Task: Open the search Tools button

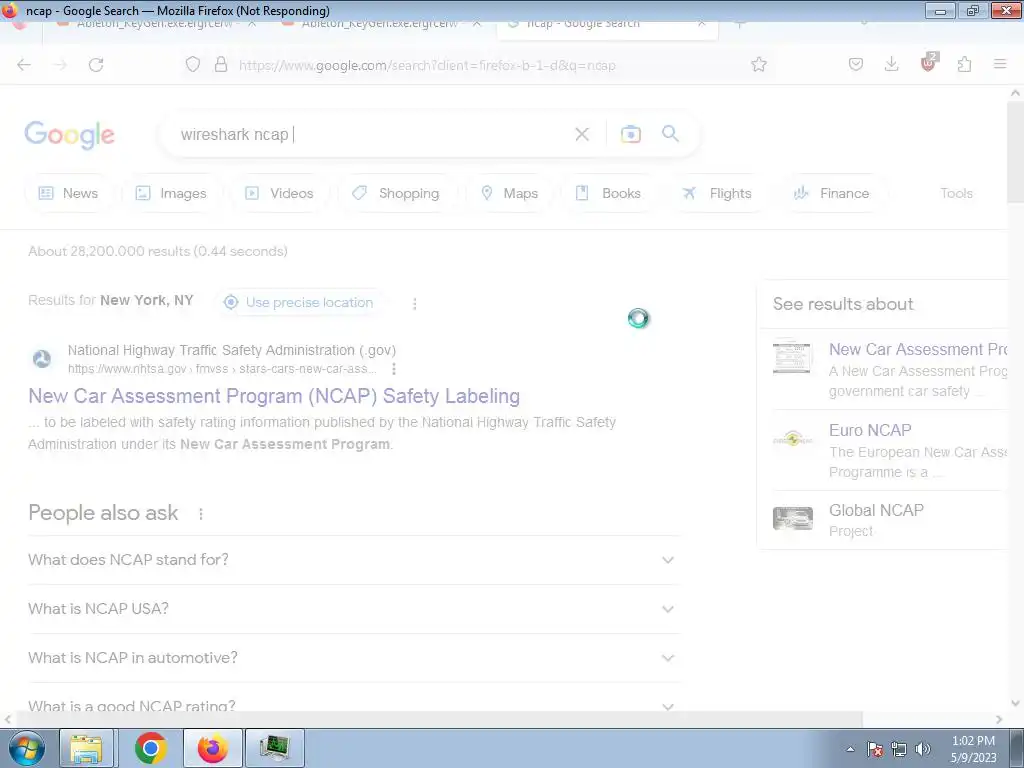Action: coord(956,193)
